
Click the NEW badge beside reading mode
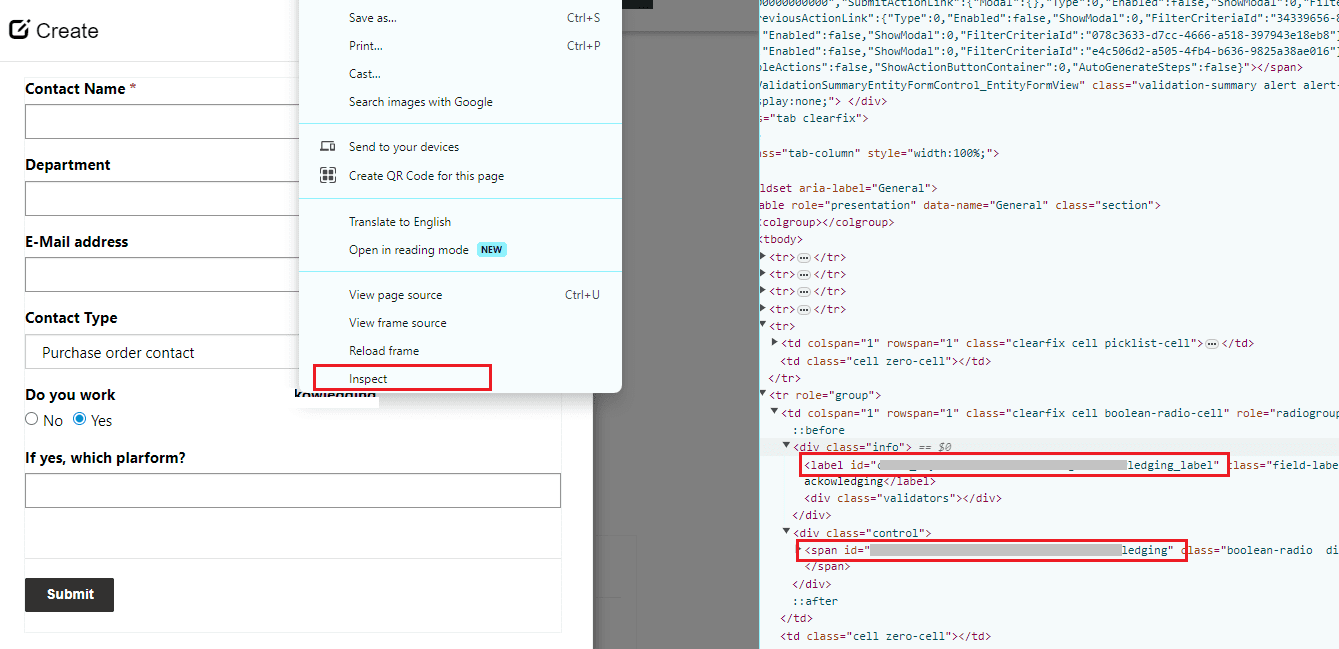[x=491, y=250]
